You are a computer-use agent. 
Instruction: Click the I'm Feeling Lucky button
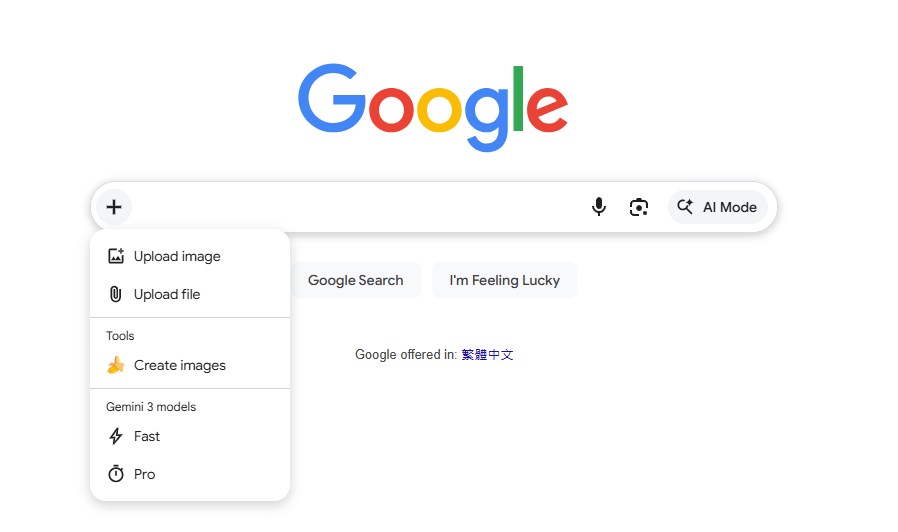click(505, 280)
